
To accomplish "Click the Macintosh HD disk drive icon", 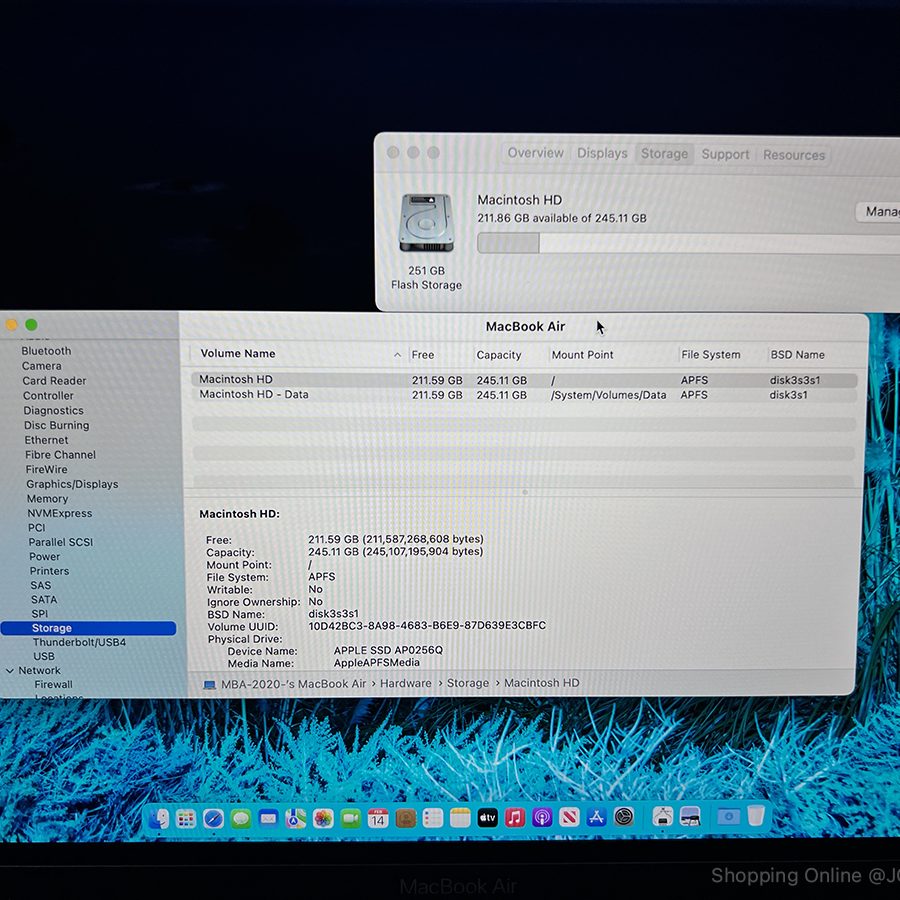I will [426, 223].
